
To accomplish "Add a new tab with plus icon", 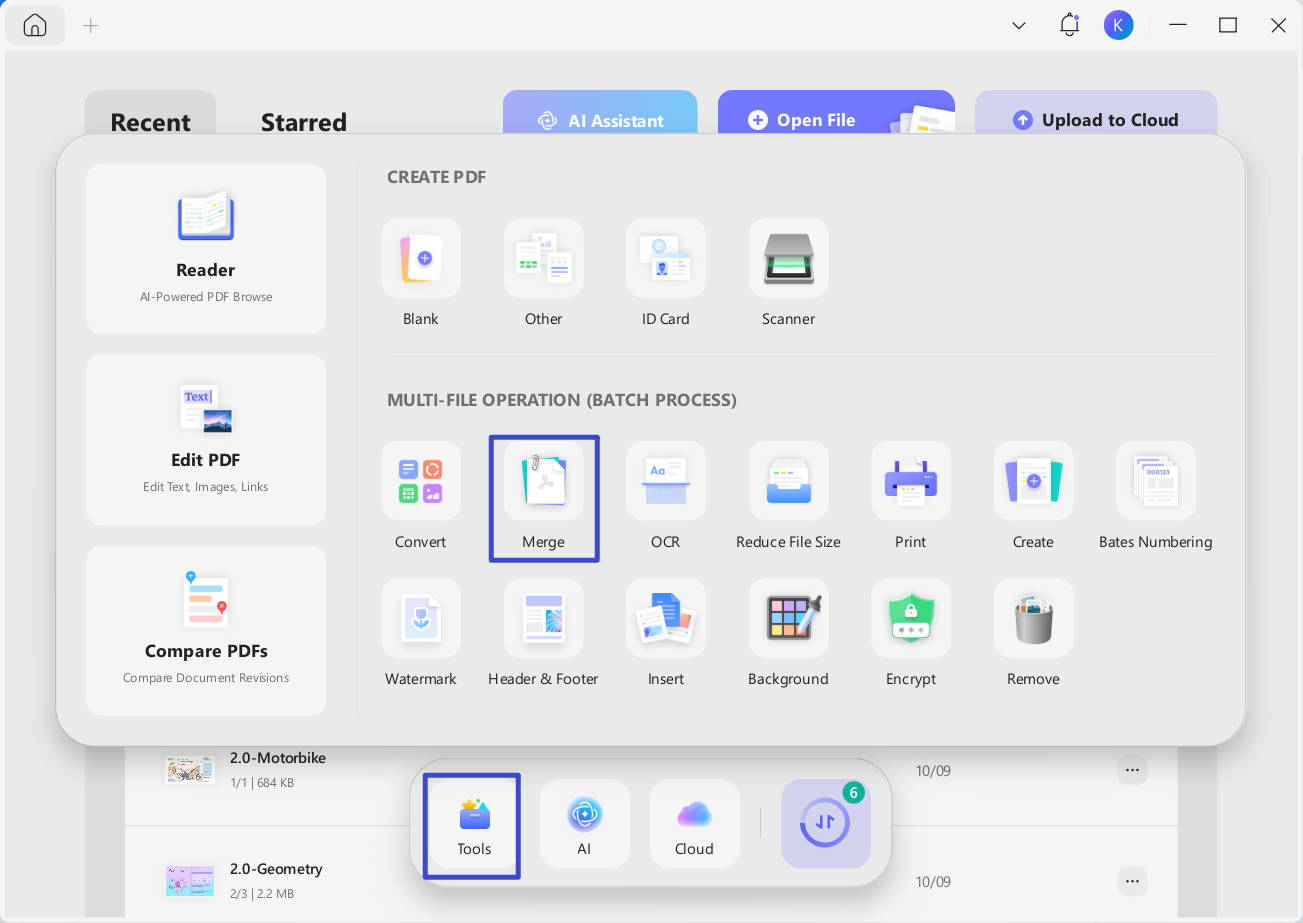I will coord(91,25).
